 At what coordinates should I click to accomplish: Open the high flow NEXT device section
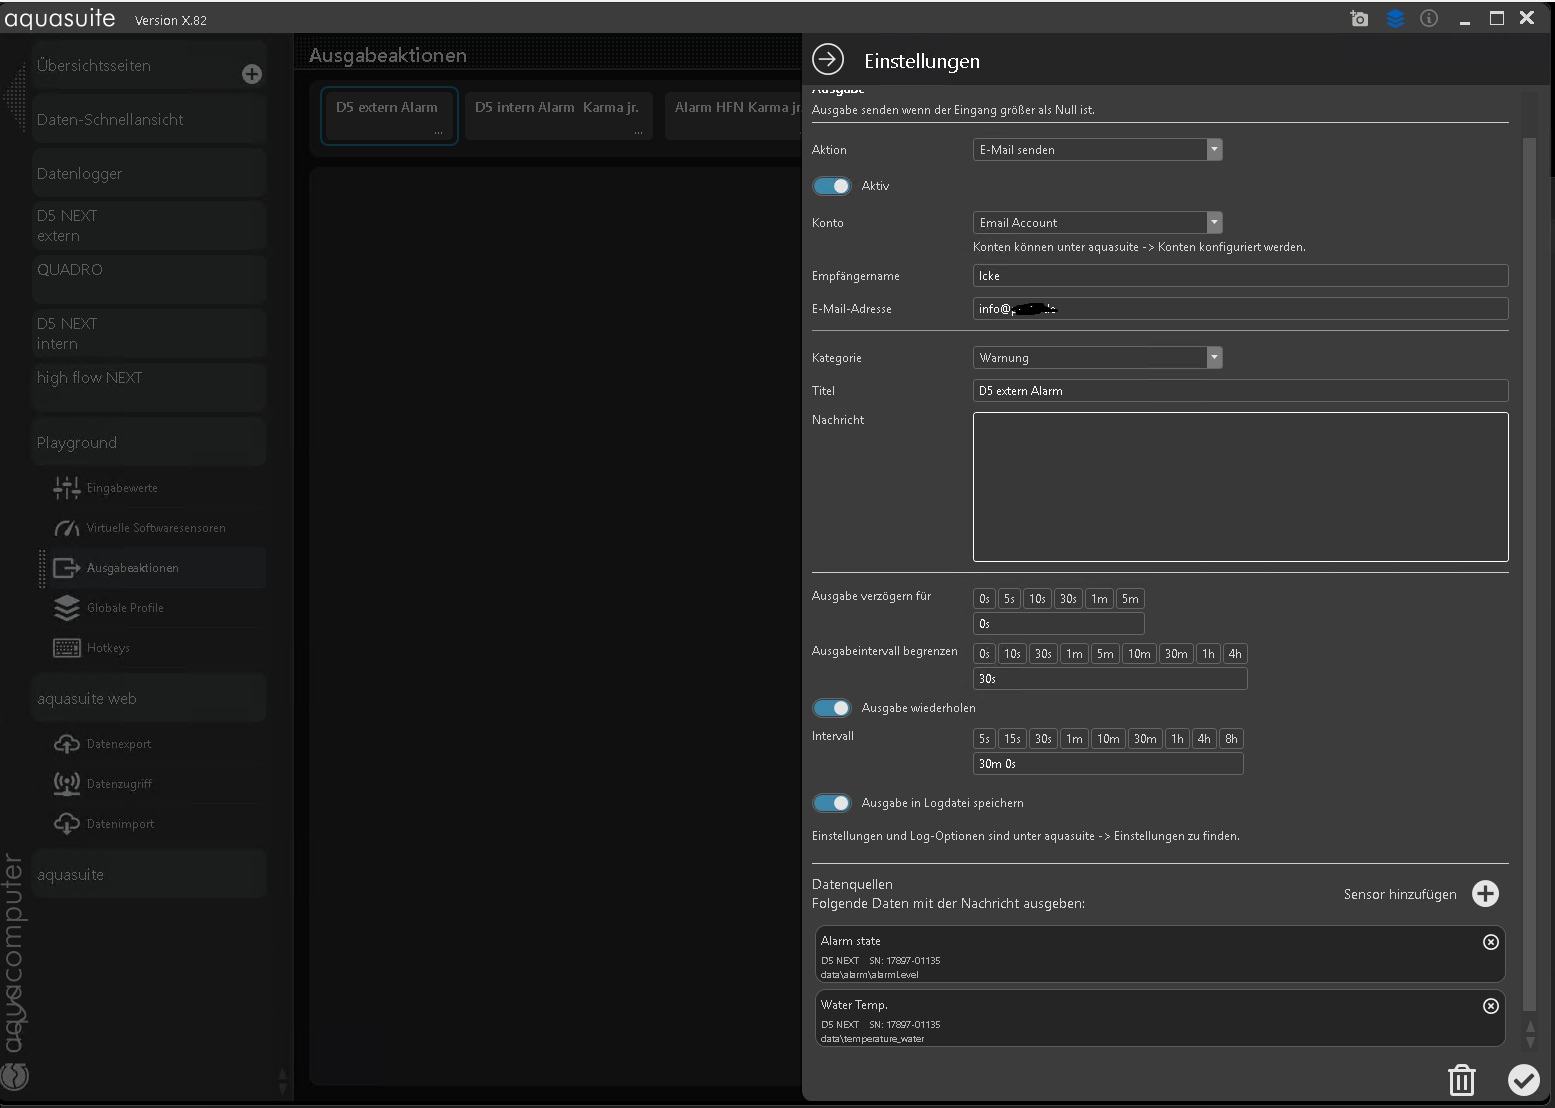pos(149,388)
